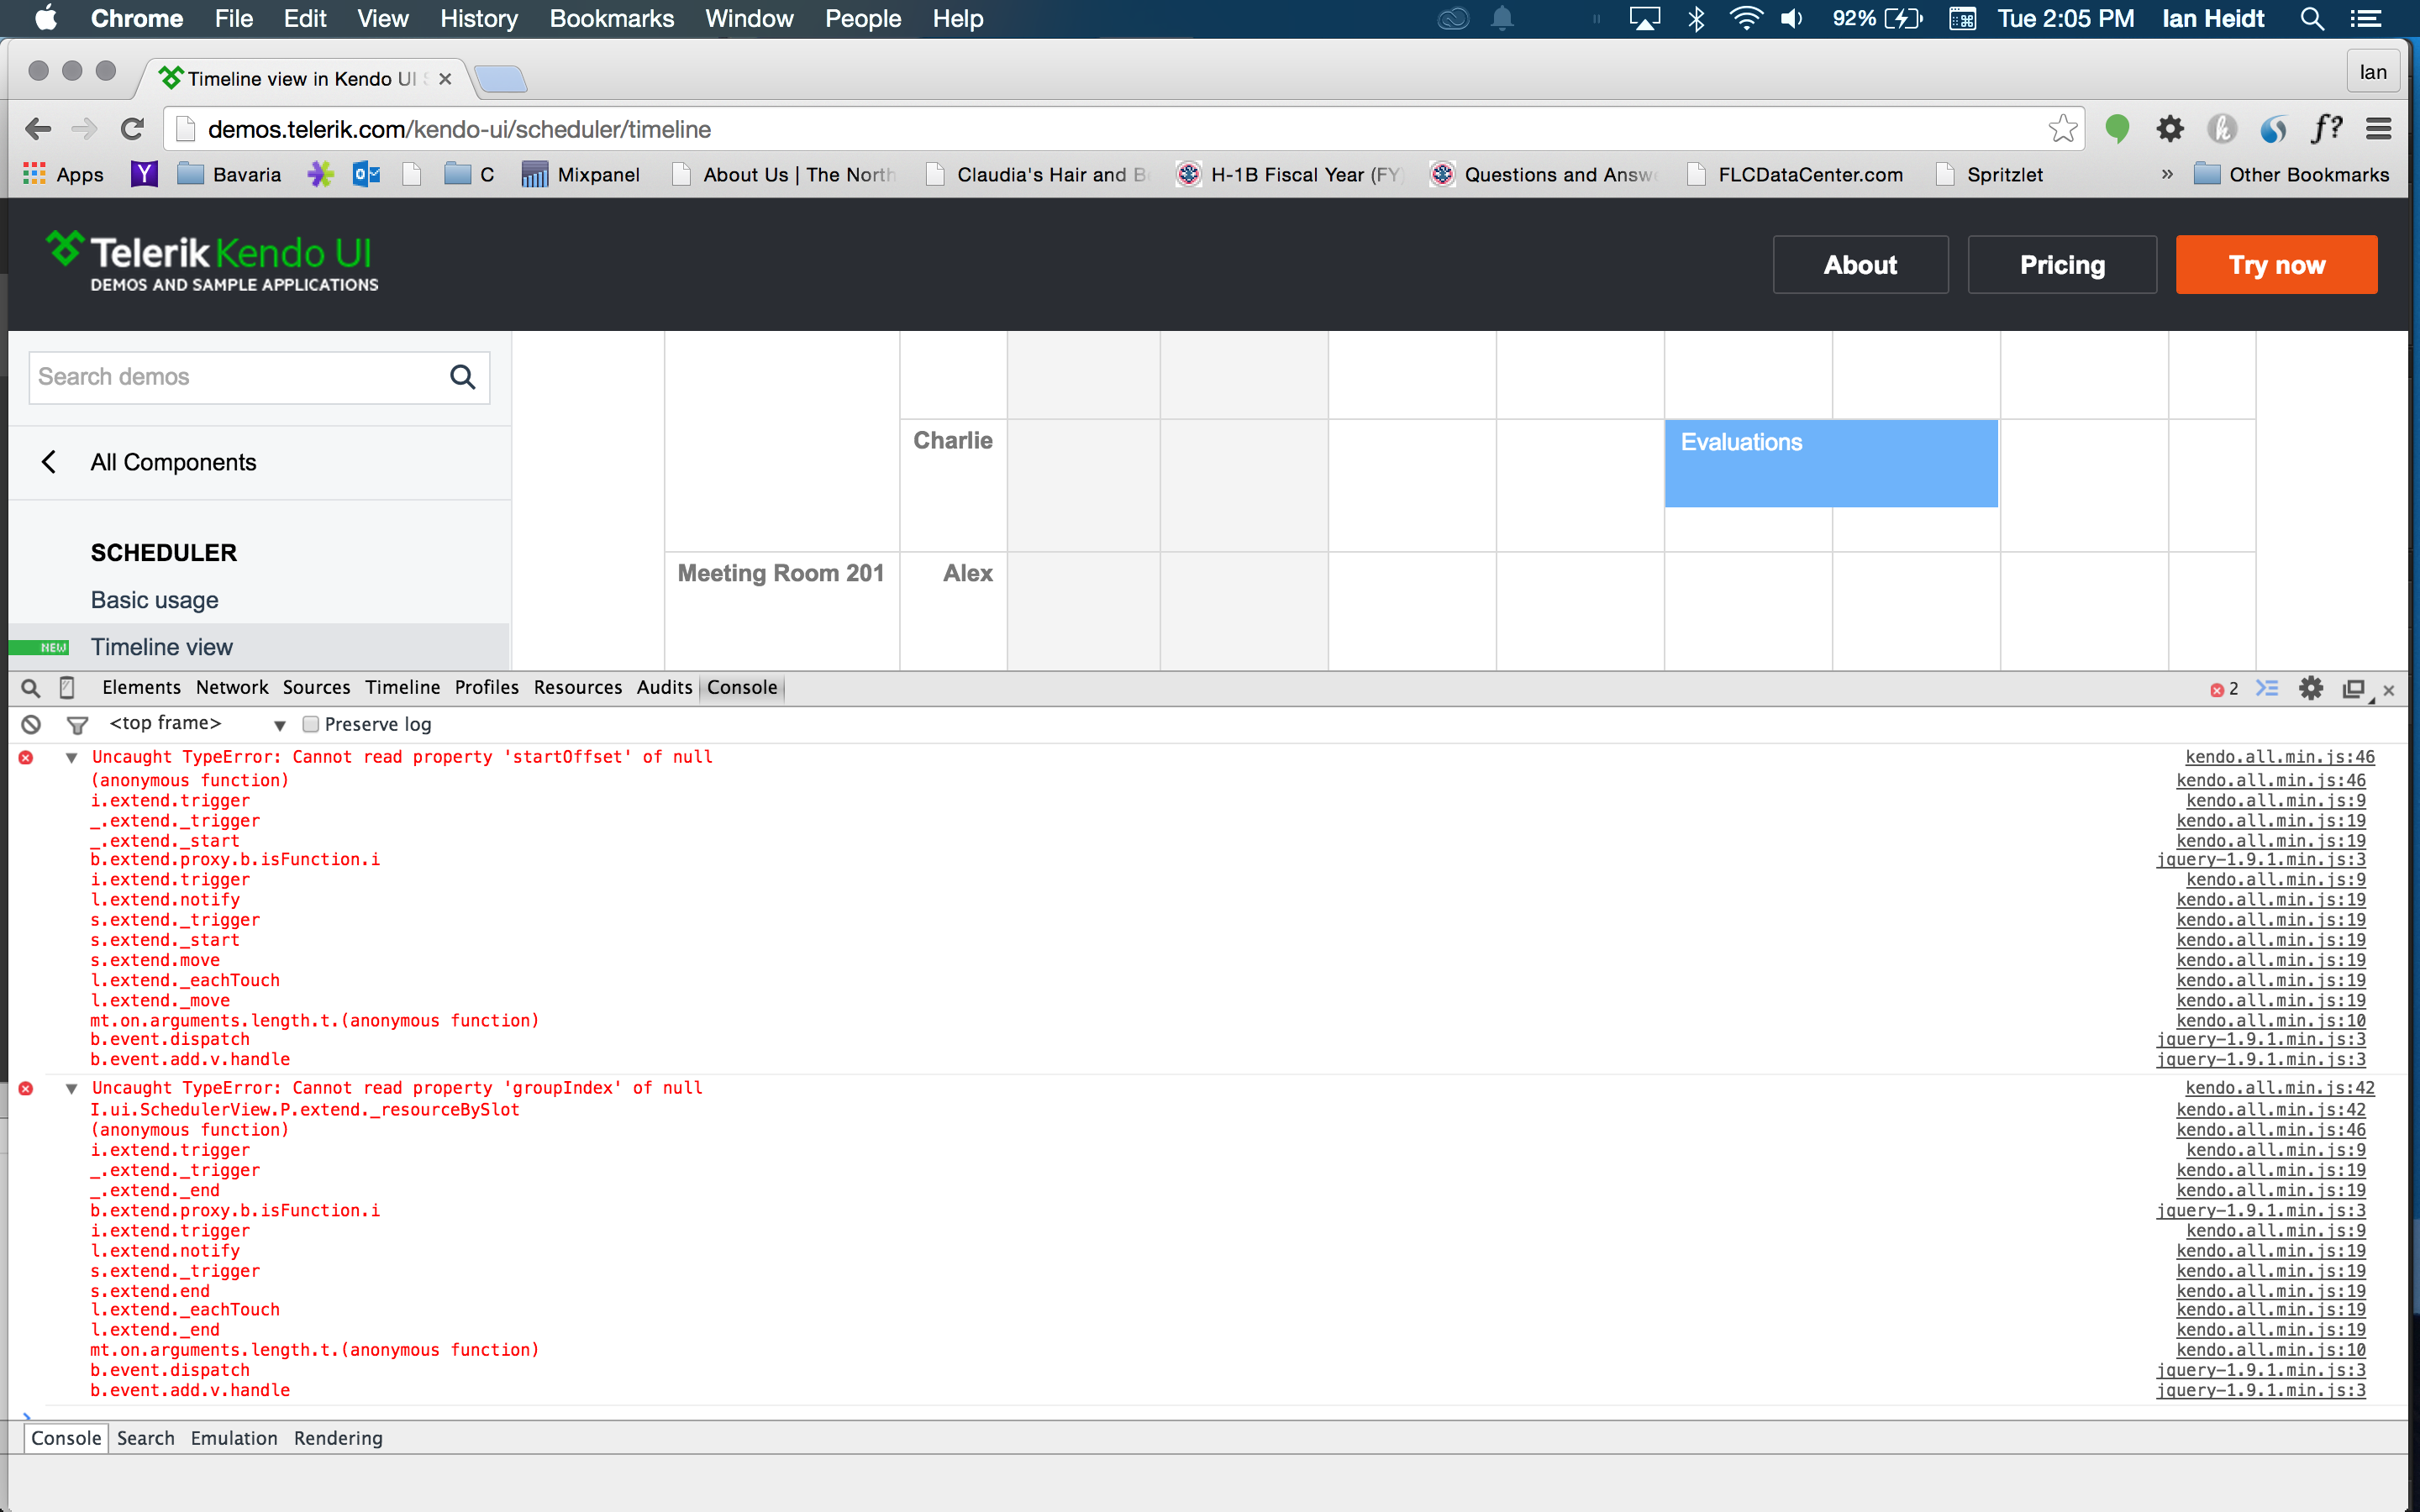Click the DevTools inspect element magnifier icon
Image resolution: width=2420 pixels, height=1512 pixels.
click(x=30, y=688)
